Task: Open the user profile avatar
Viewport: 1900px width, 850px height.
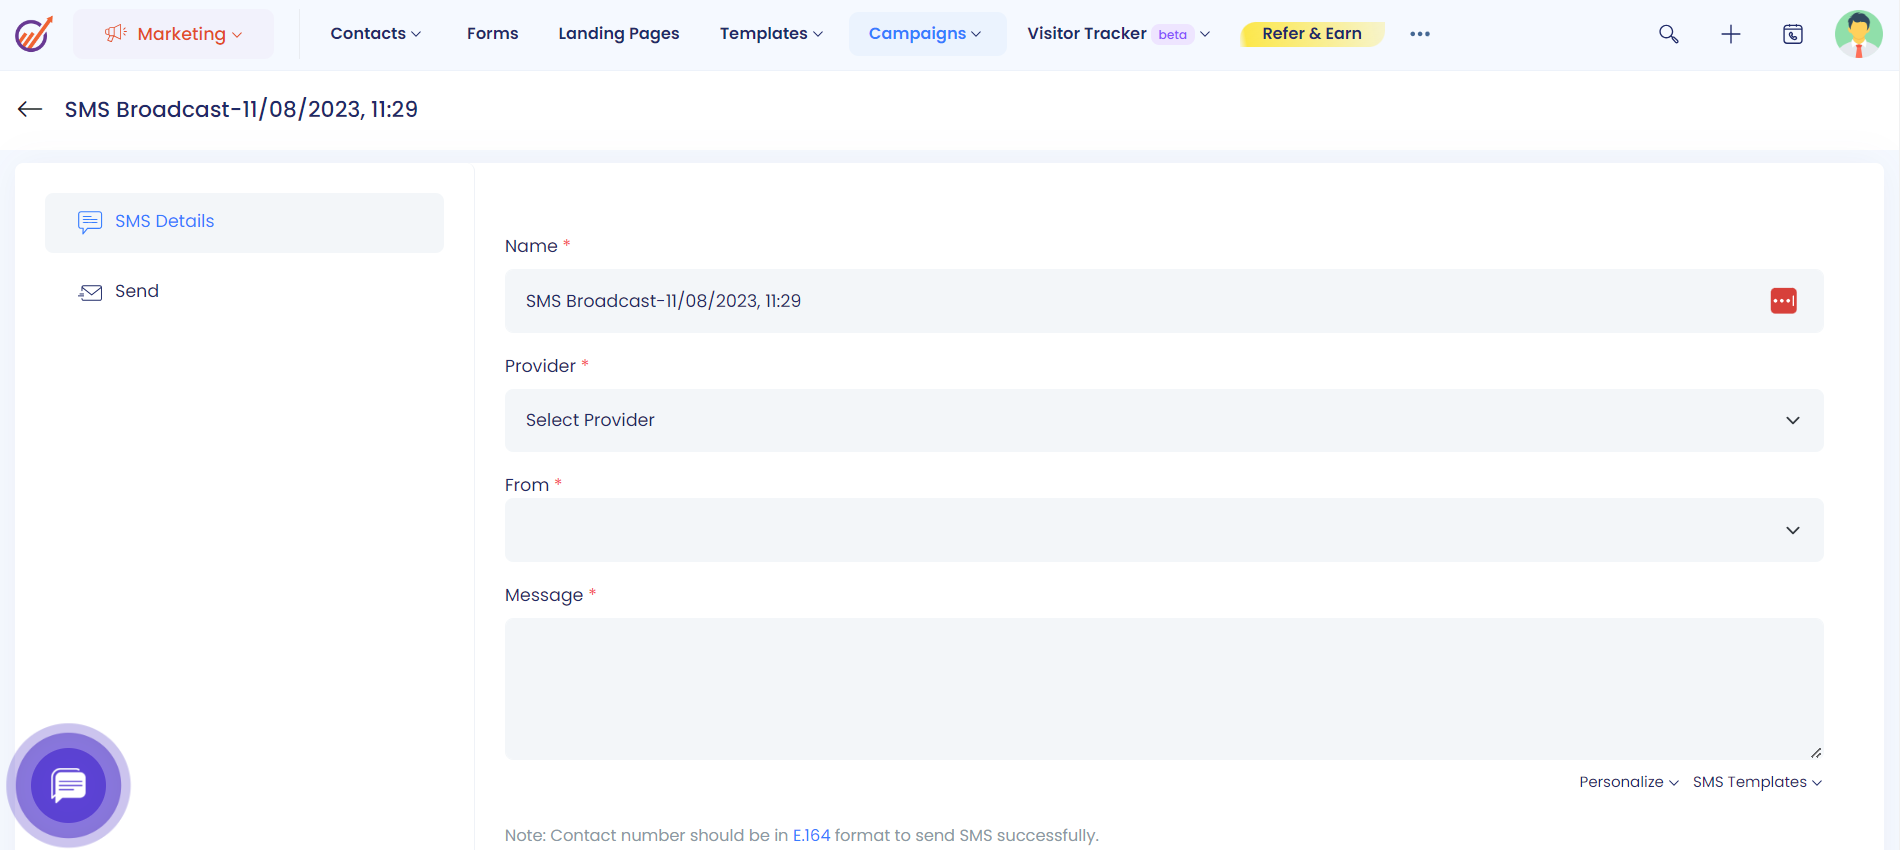Action: pyautogui.click(x=1858, y=34)
